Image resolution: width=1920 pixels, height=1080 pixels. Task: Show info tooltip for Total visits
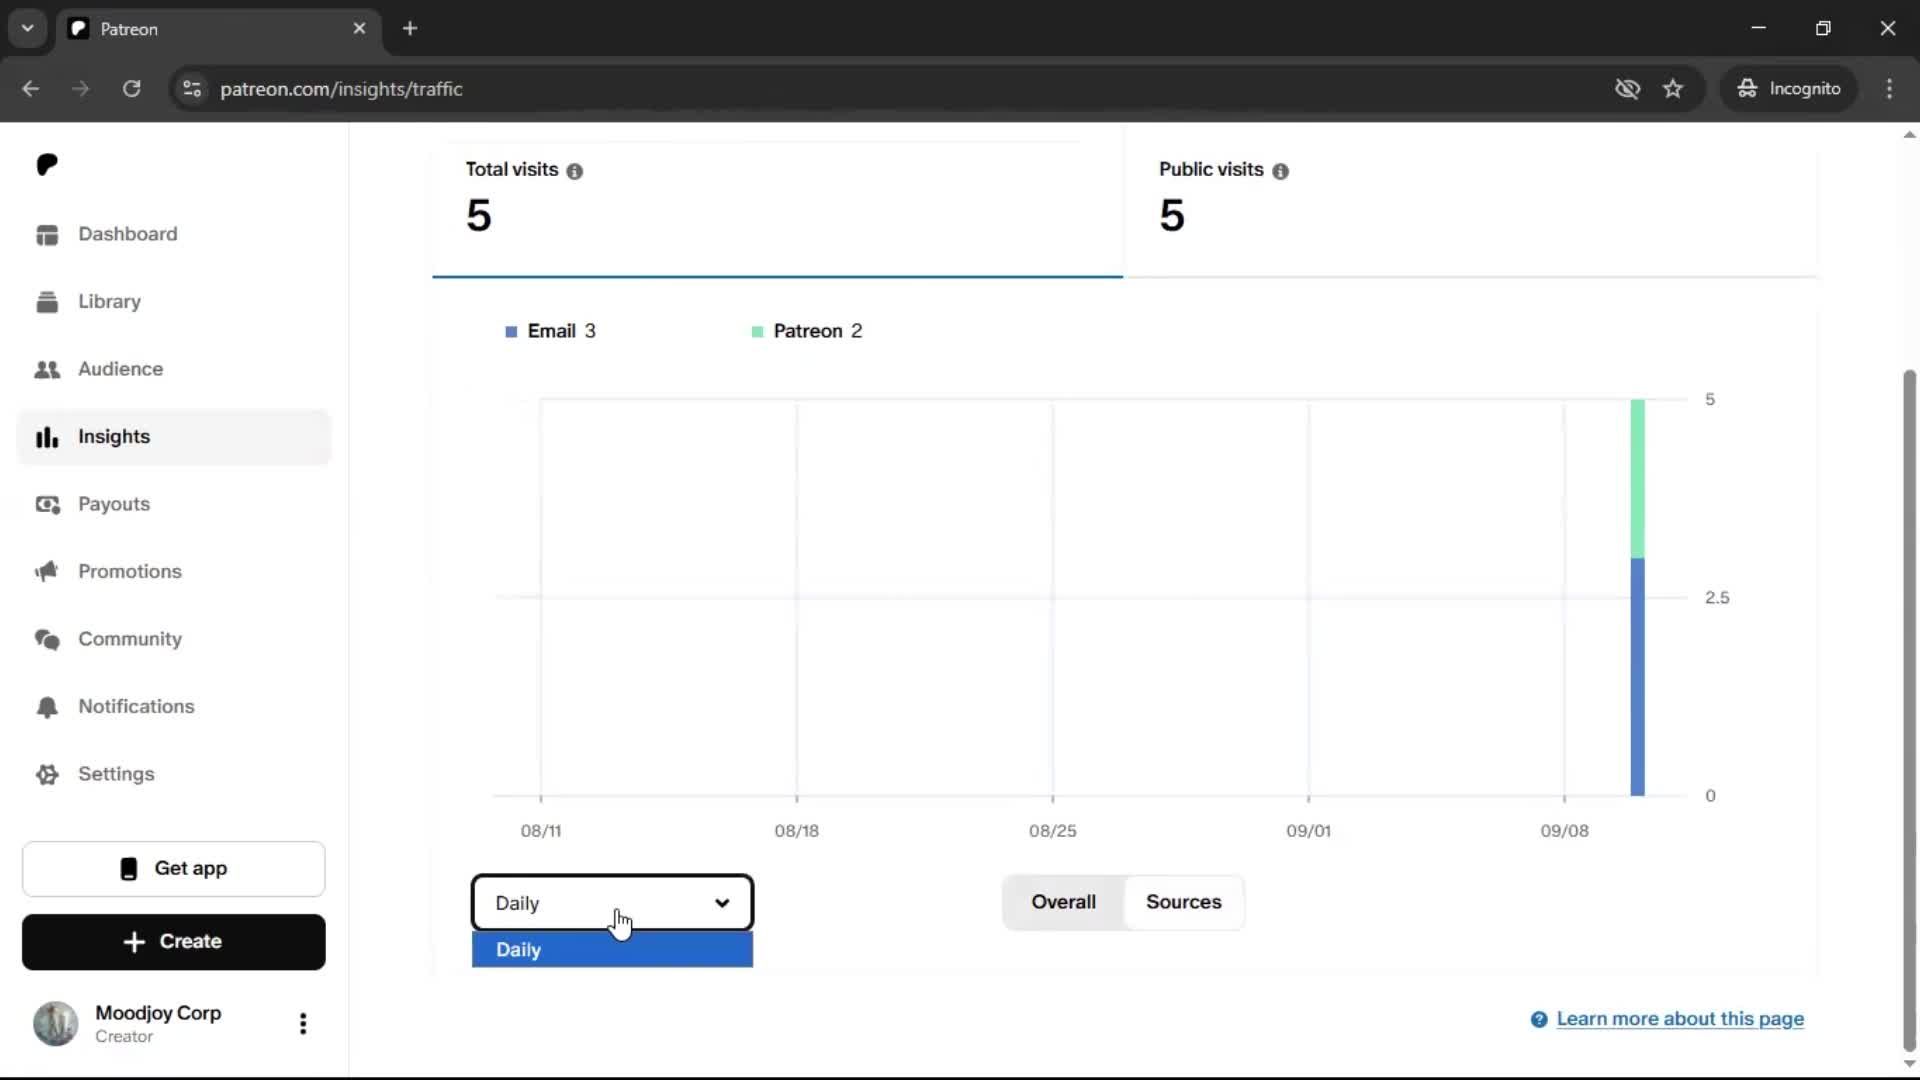click(x=574, y=171)
